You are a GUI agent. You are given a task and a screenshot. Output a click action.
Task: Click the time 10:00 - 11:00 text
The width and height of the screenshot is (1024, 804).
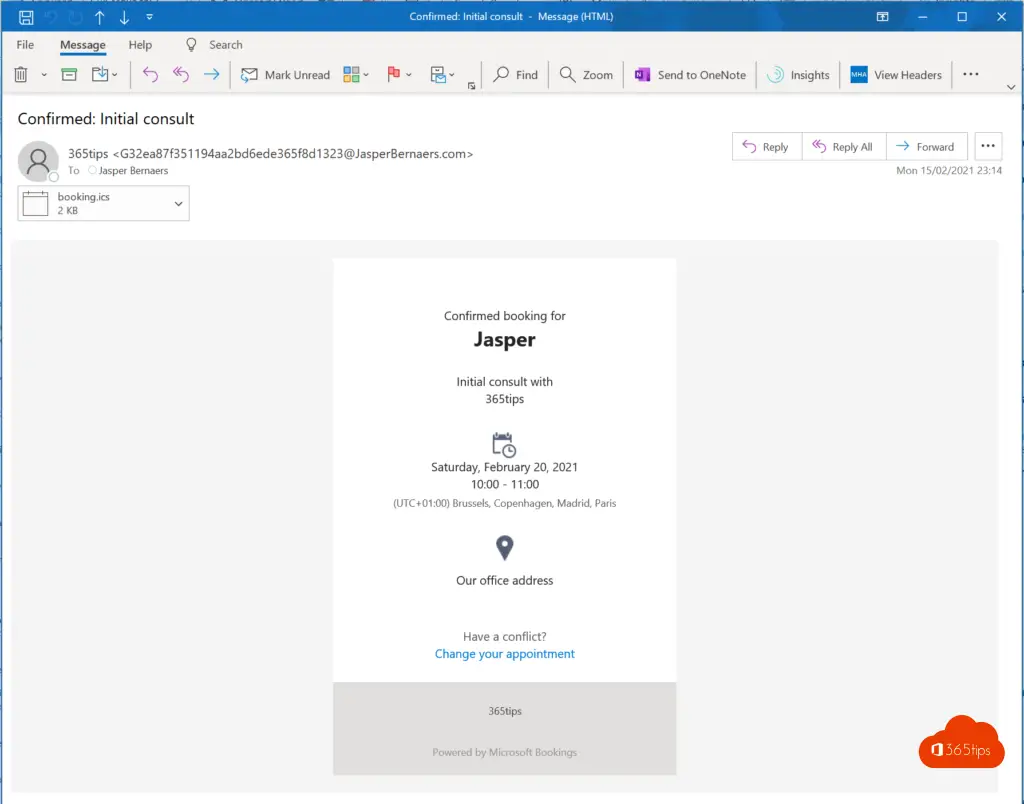(x=505, y=485)
